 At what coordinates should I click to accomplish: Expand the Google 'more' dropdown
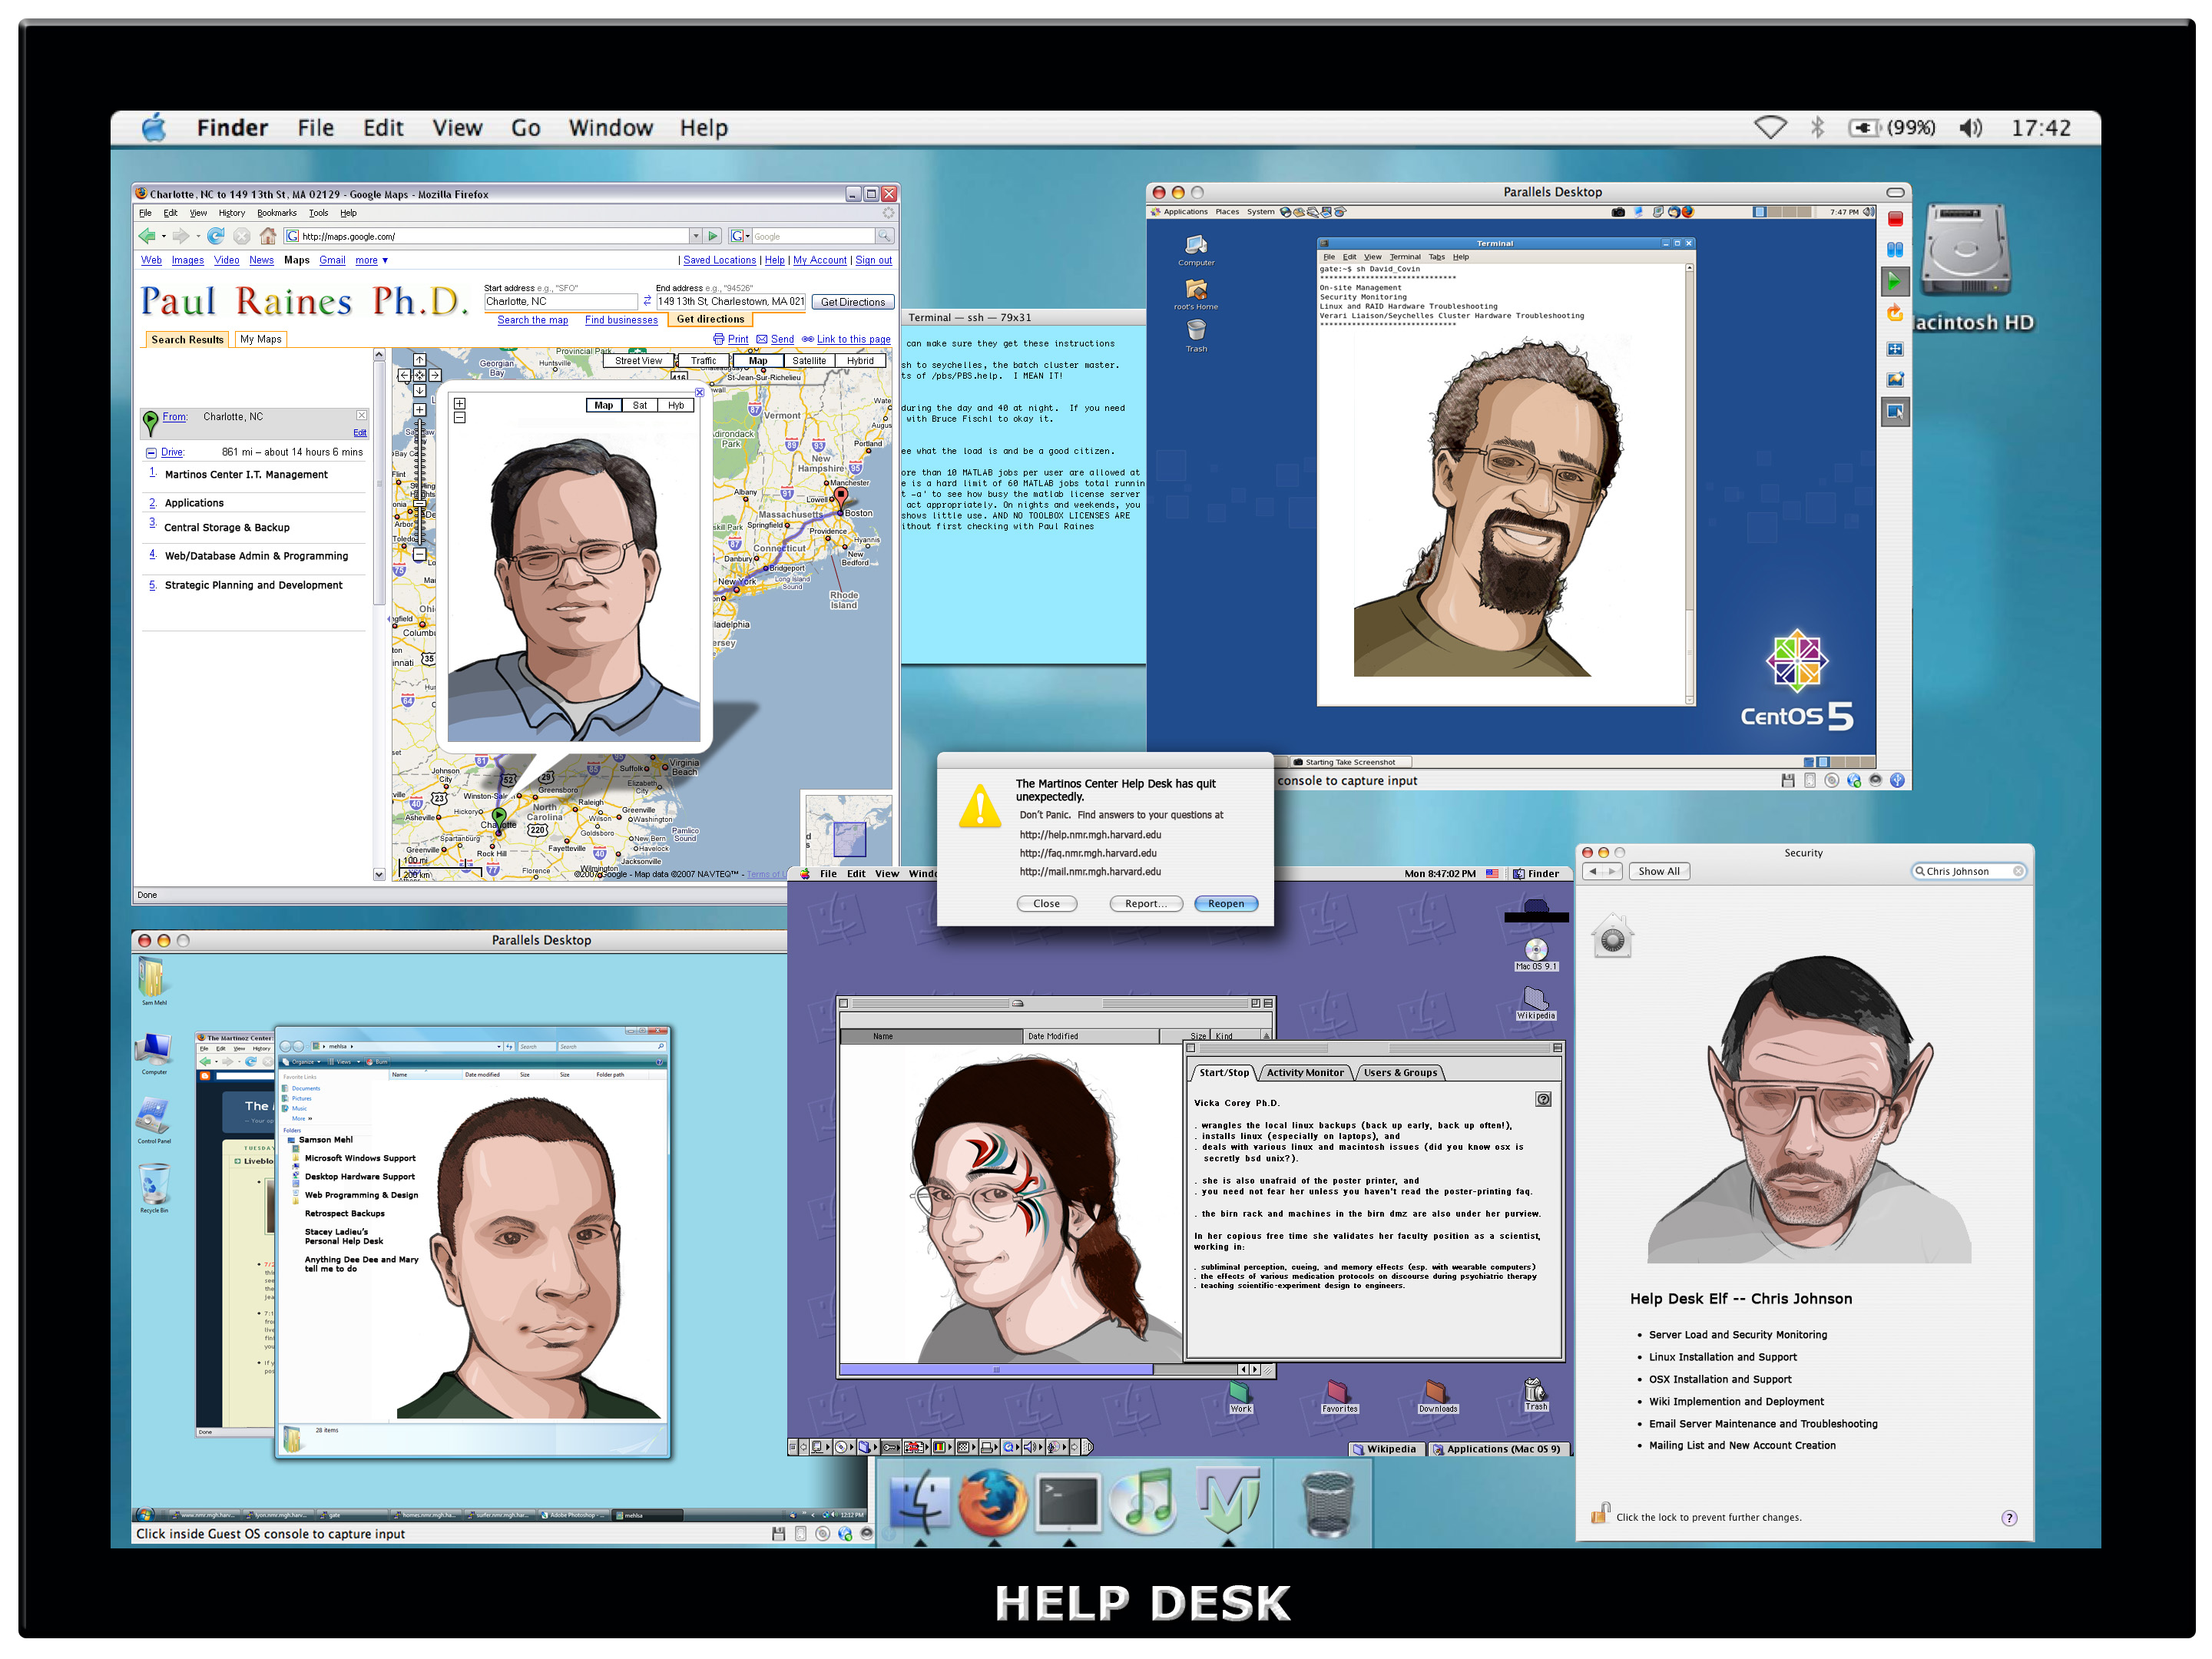371,261
